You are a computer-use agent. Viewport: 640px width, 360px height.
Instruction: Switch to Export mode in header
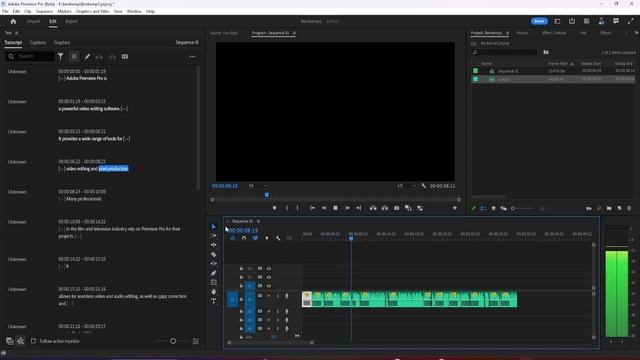pyautogui.click(x=71, y=21)
